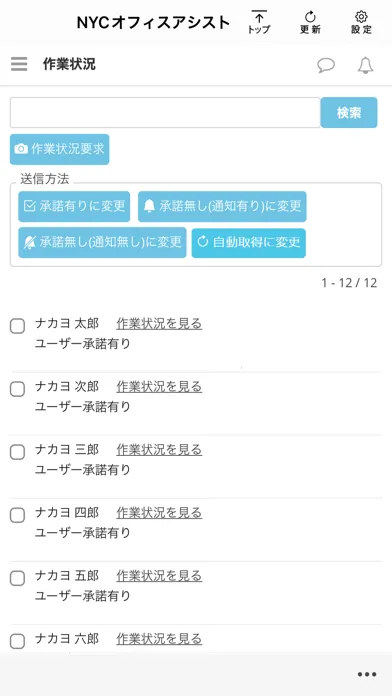Select 承諾有りに変更 button
The image size is (392, 696).
tap(74, 206)
